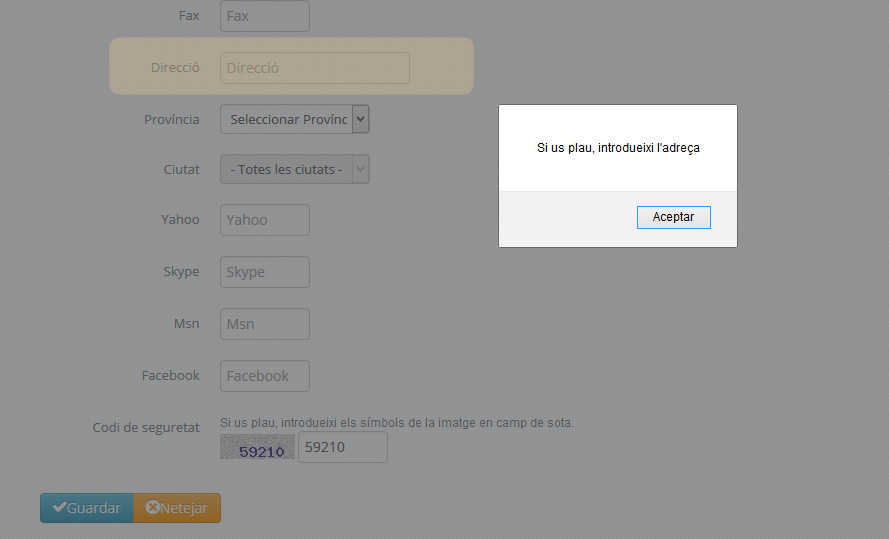Click the "Fax" label

[x=189, y=15]
